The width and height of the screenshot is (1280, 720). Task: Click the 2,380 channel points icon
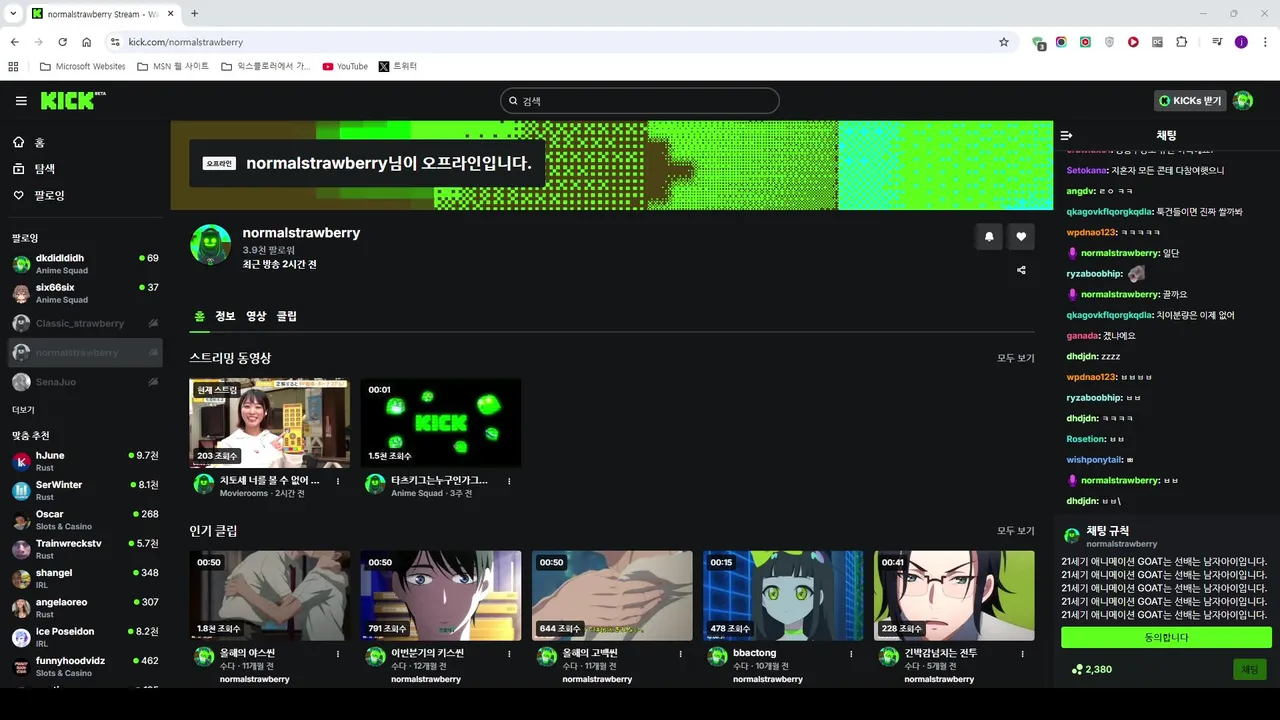(1077, 670)
